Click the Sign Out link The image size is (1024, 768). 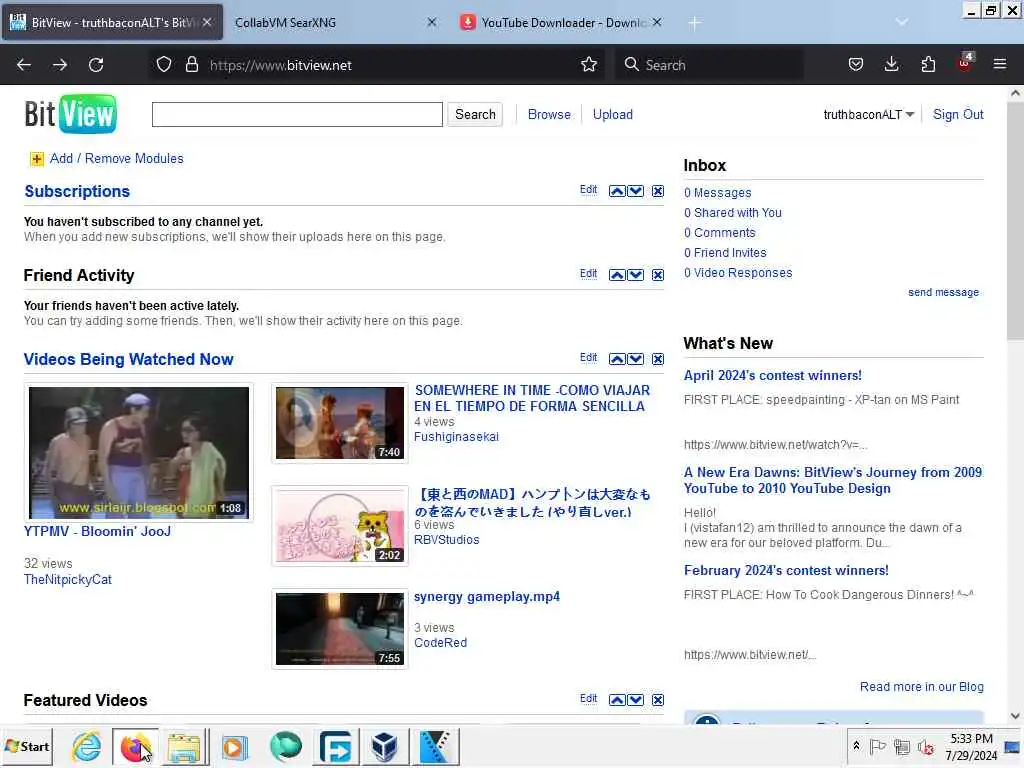coord(958,114)
